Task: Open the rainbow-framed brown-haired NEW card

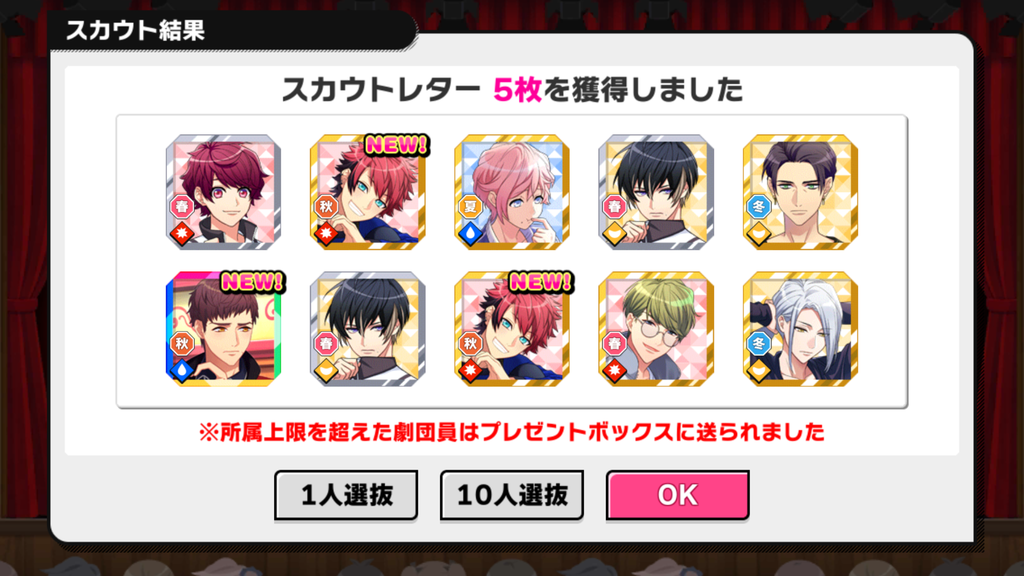Action: click(x=223, y=328)
